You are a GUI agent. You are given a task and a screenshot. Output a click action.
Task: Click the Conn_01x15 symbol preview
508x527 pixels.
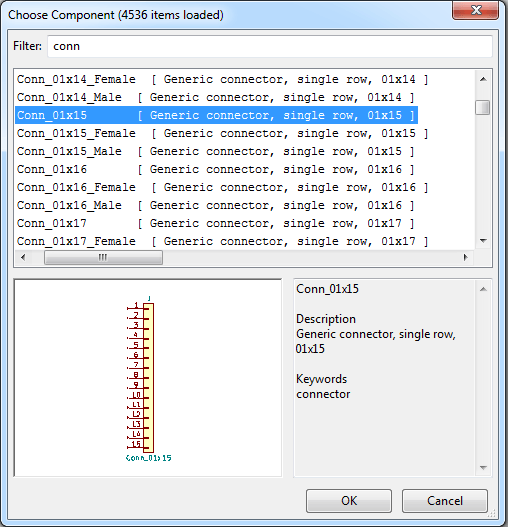pos(148,378)
